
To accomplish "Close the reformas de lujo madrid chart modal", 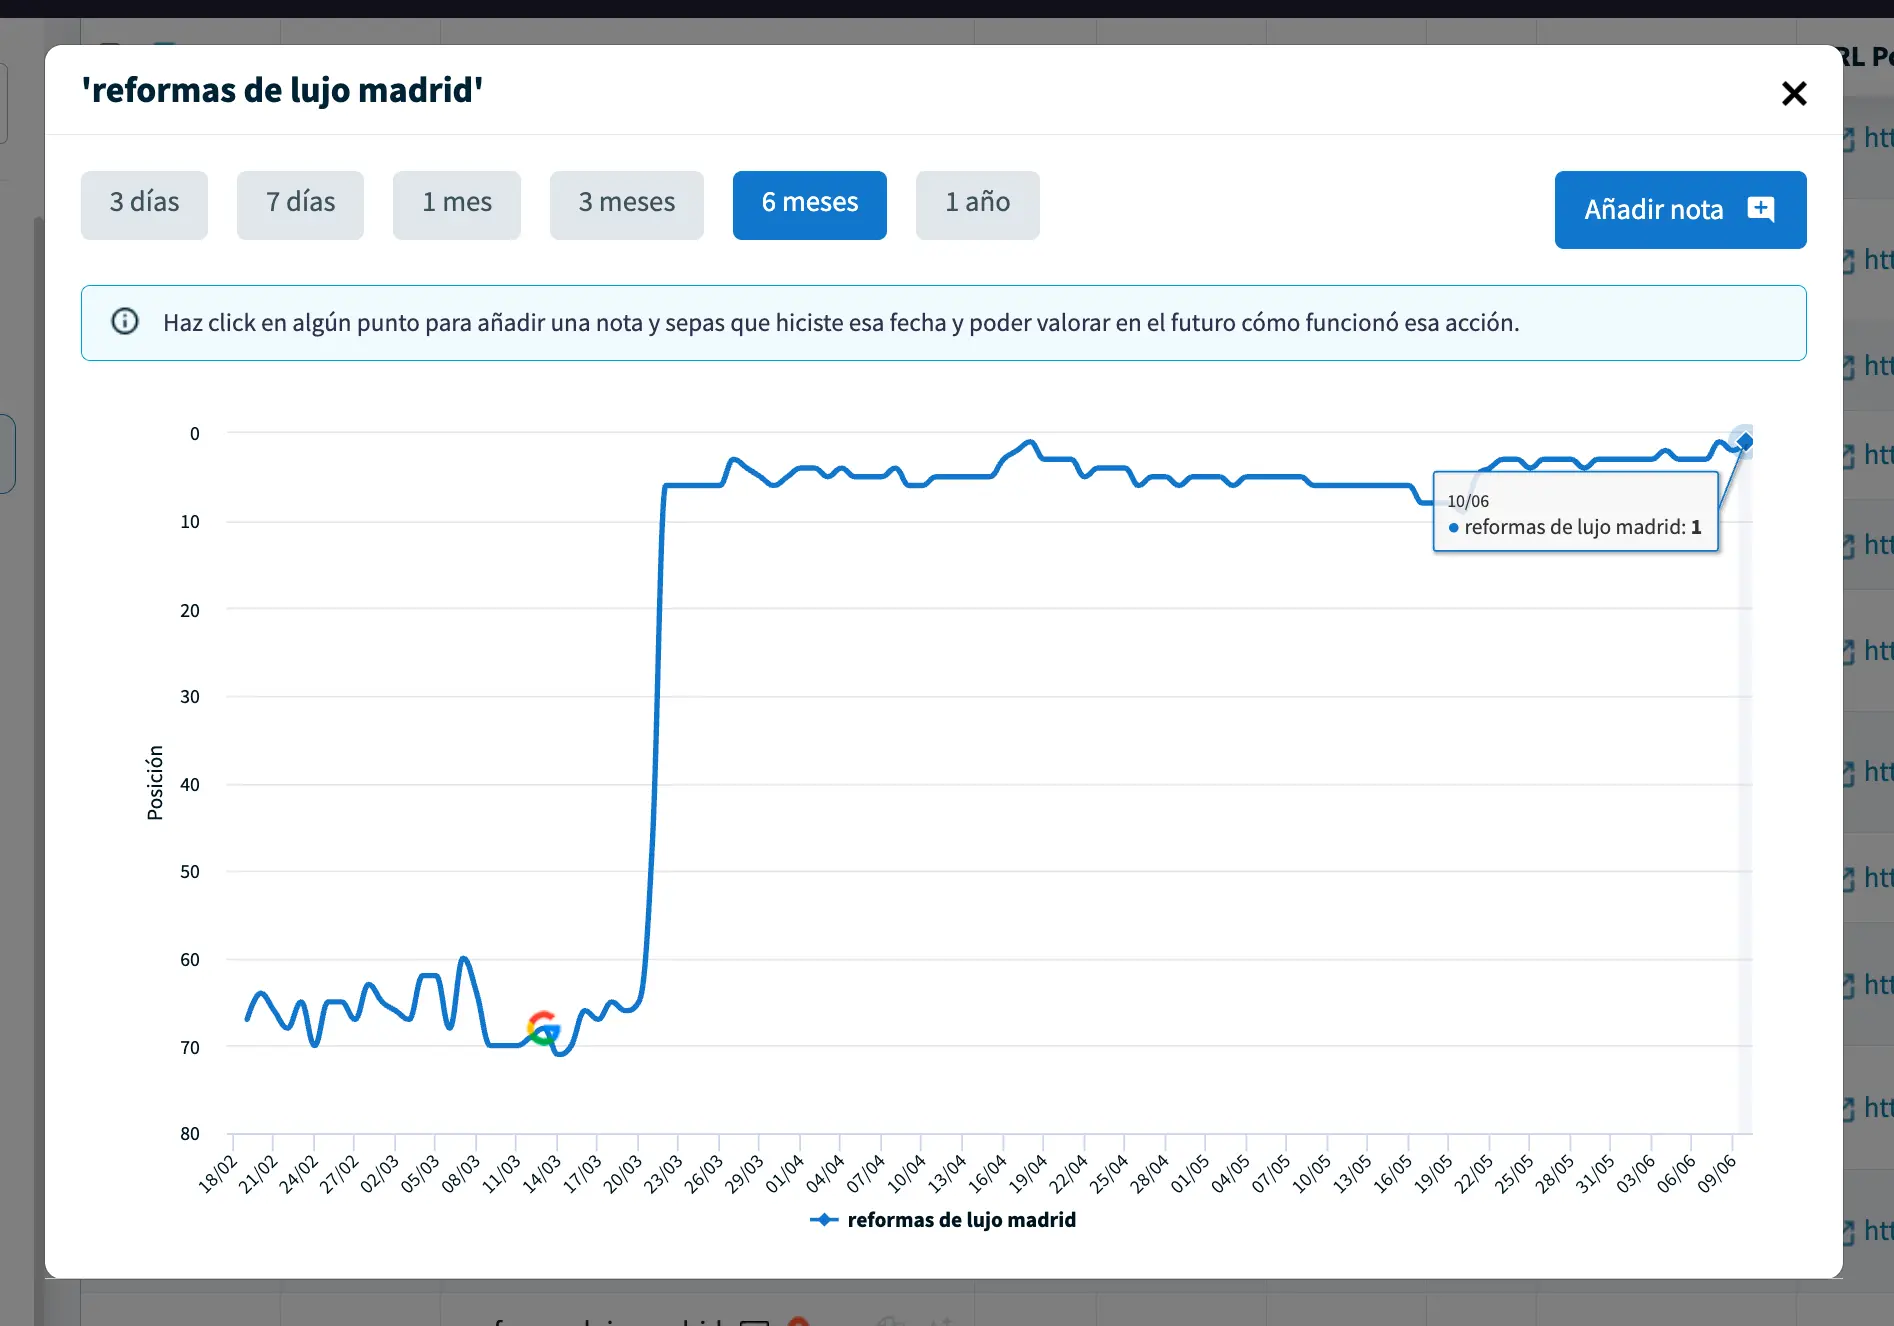I will 1794,93.
